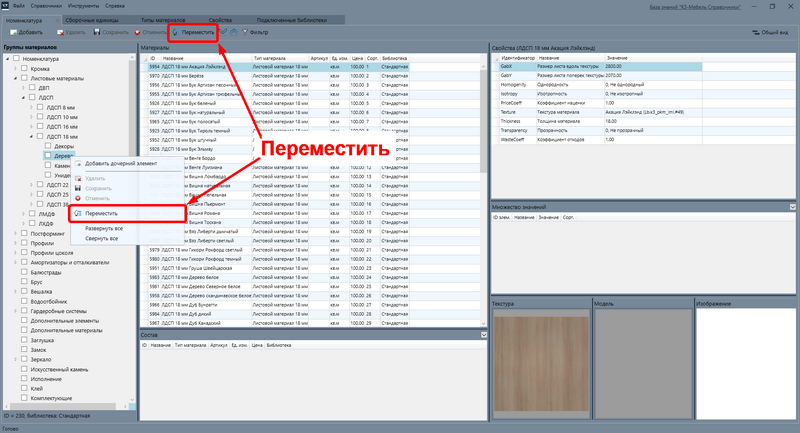
Task: Switch to the Подключенные библиотеки tab
Action: [x=292, y=20]
